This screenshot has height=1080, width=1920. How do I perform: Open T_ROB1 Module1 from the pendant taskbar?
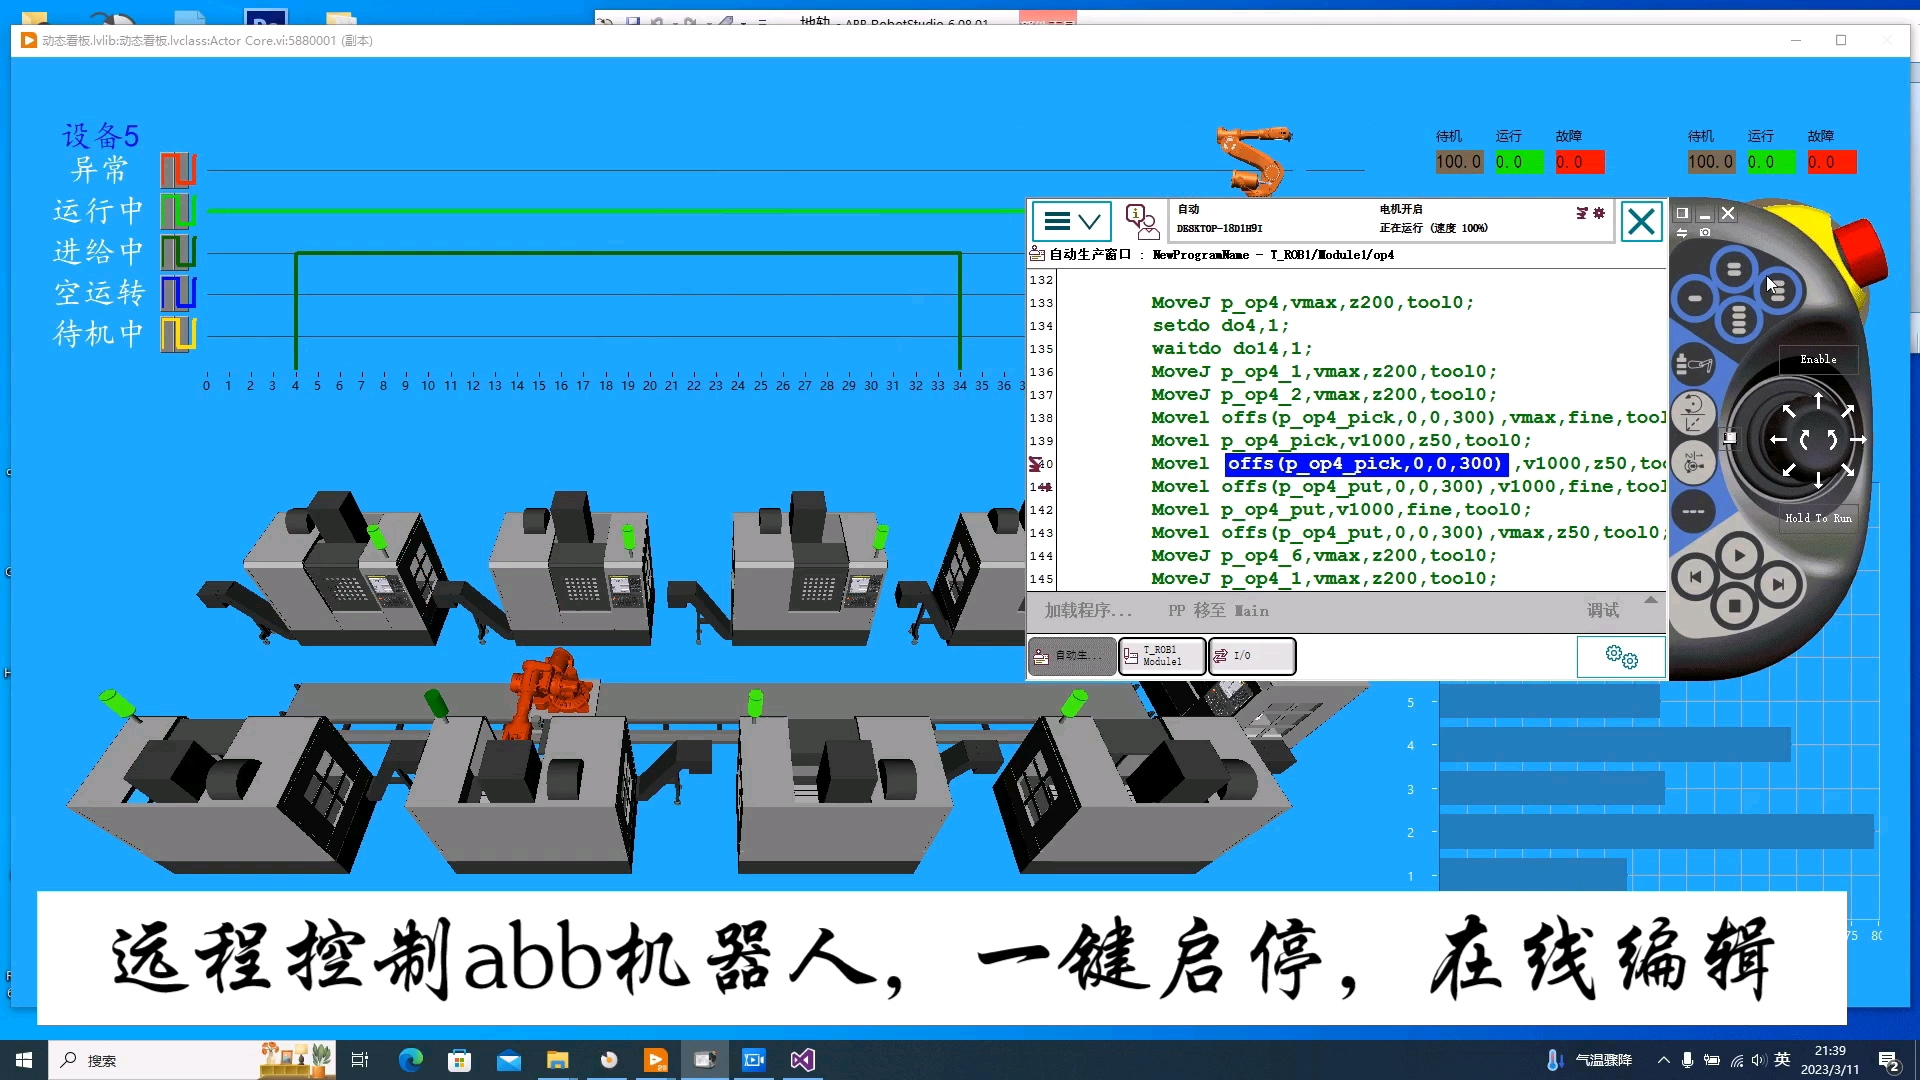tap(1160, 656)
